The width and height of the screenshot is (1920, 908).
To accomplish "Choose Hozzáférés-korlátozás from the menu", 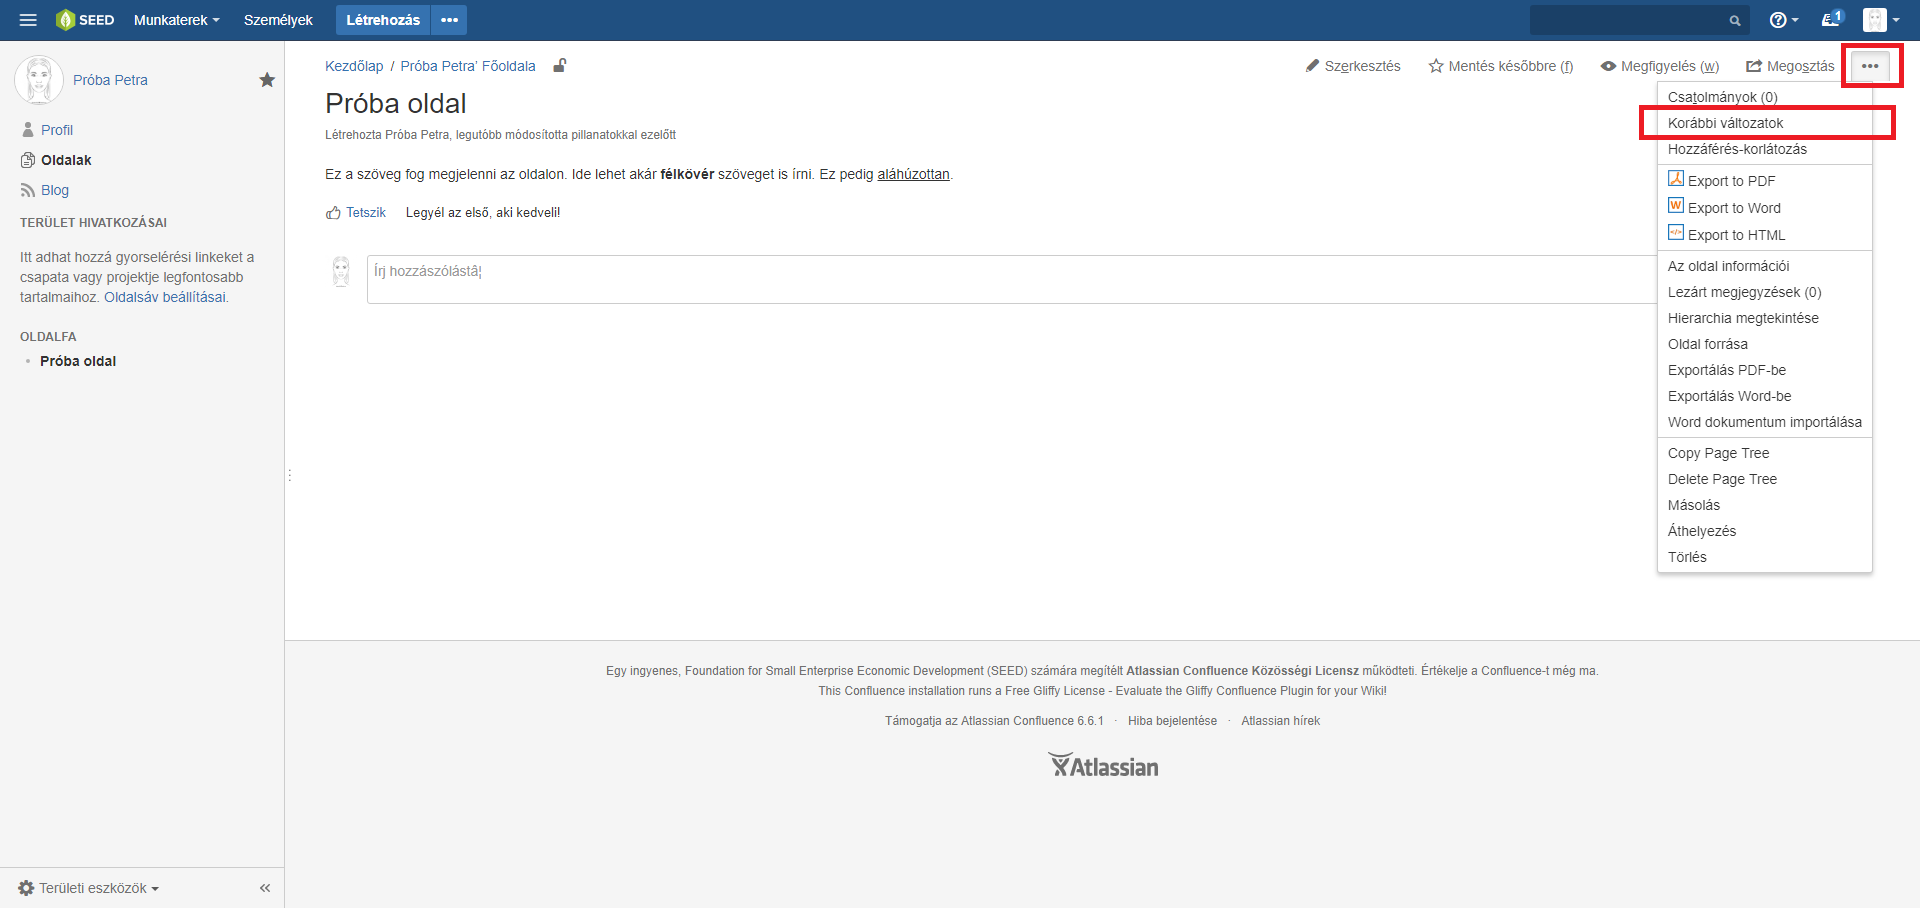I will pos(1737,149).
